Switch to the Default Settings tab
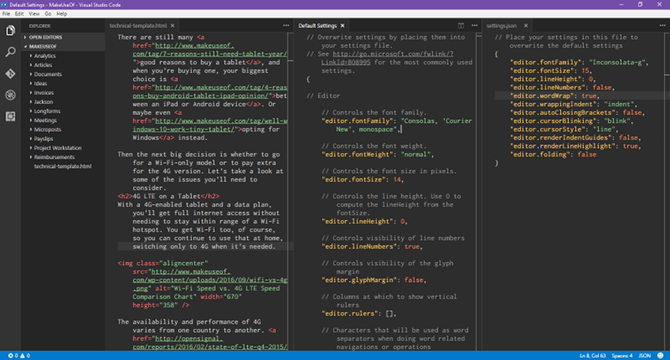 (317, 26)
